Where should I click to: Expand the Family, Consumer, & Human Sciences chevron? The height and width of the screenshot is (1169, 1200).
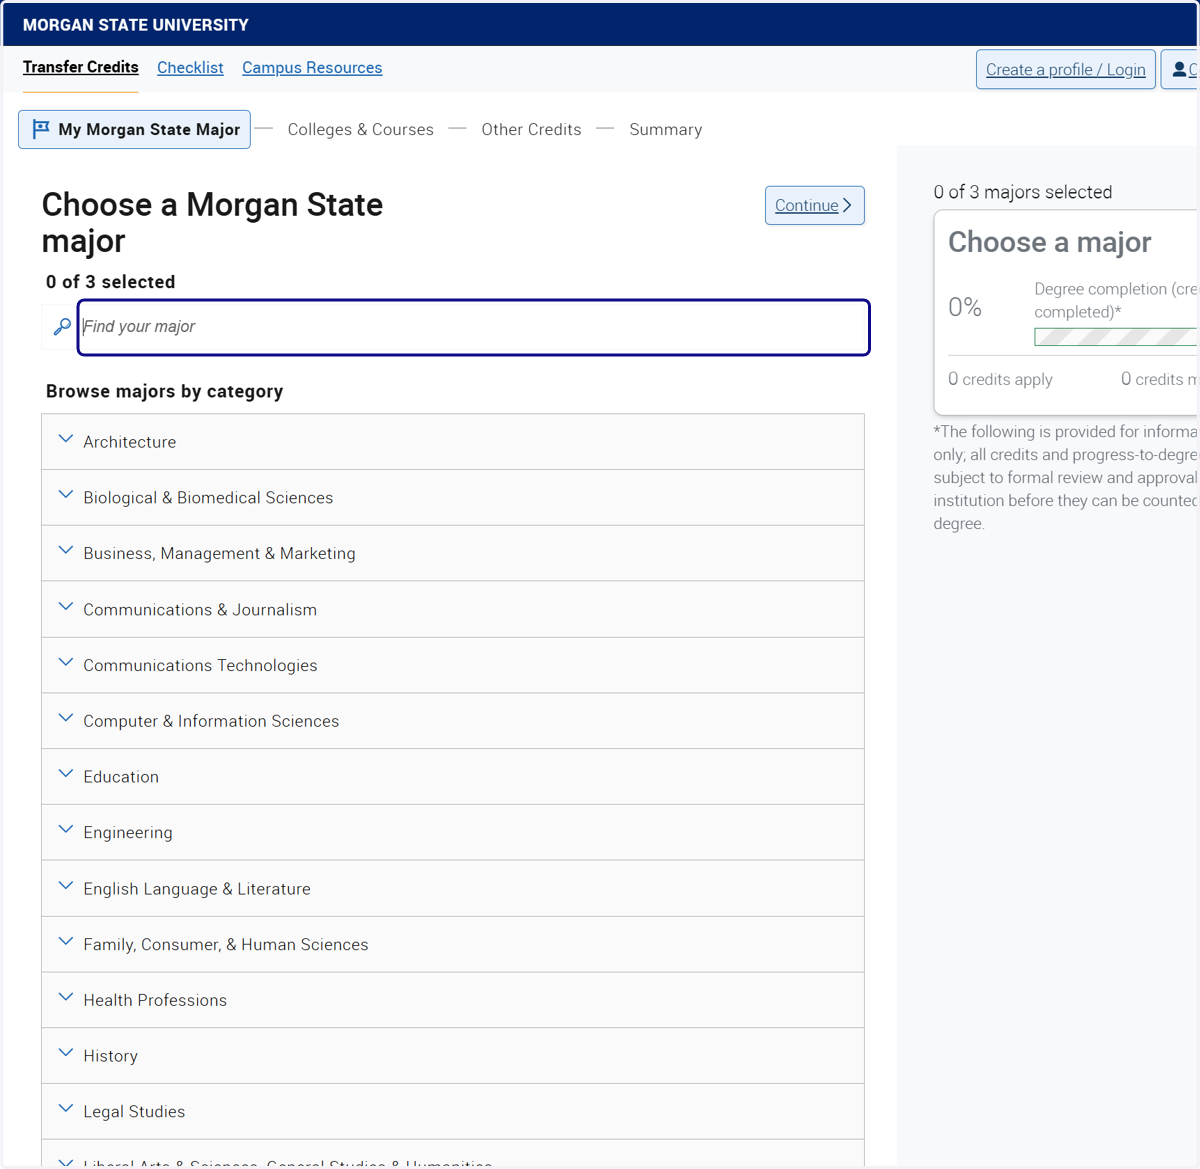[x=66, y=943]
